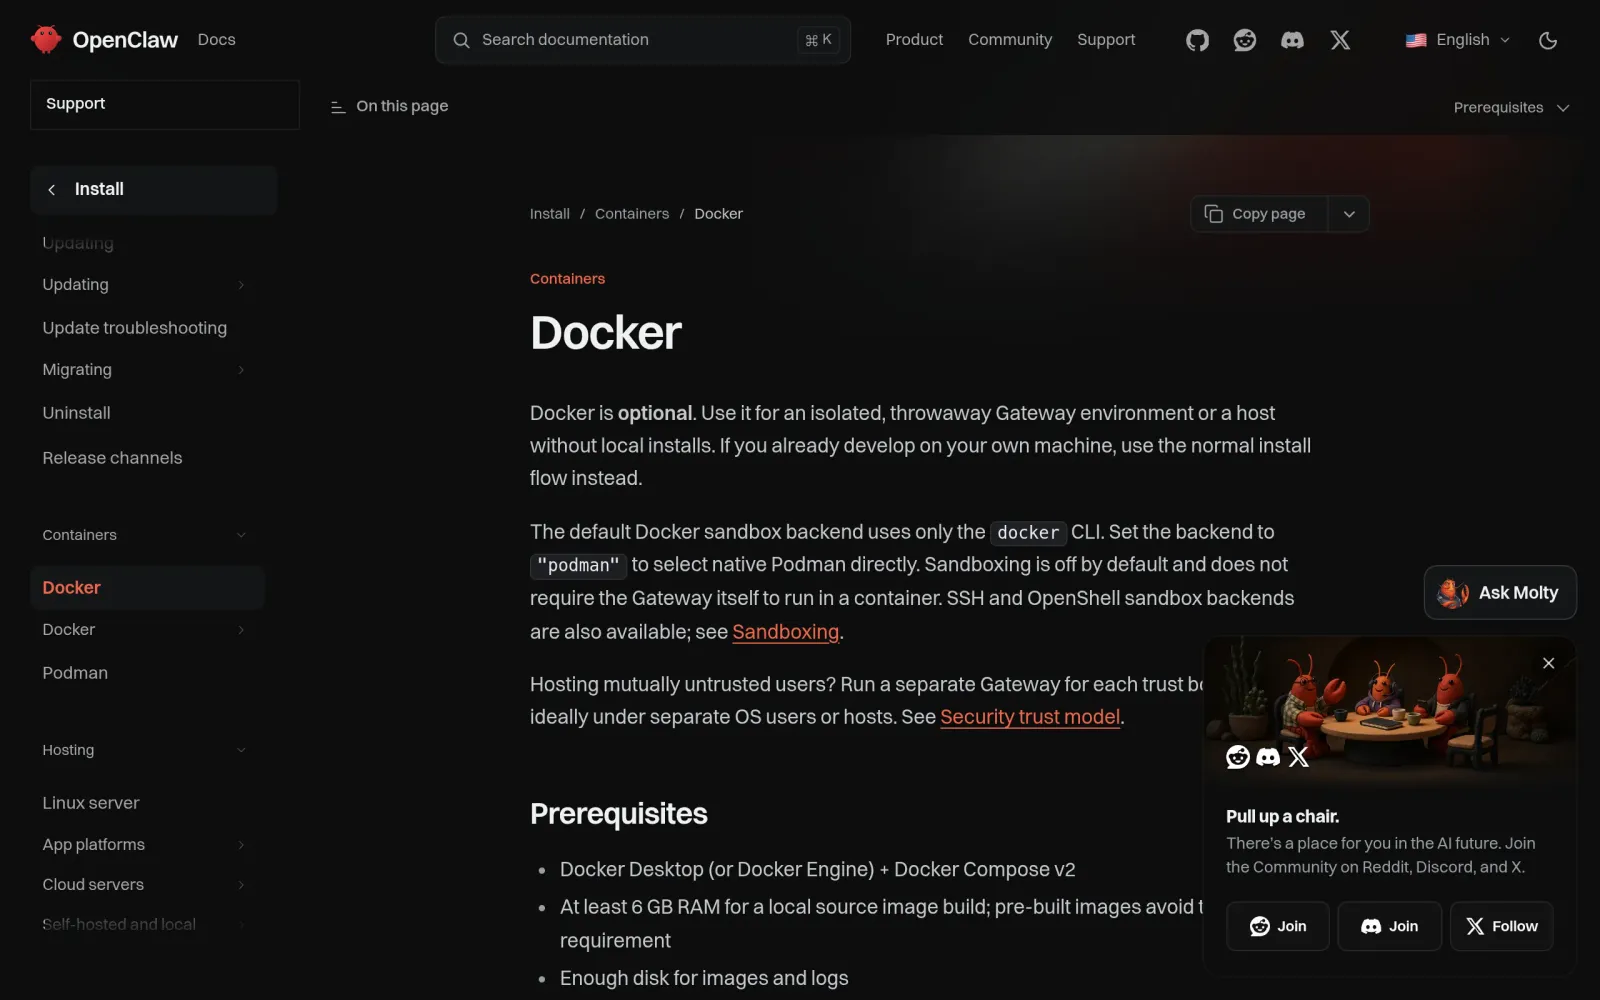Click Discord icon on popup image
Viewport: 1600px width, 1000px height.
1268,757
